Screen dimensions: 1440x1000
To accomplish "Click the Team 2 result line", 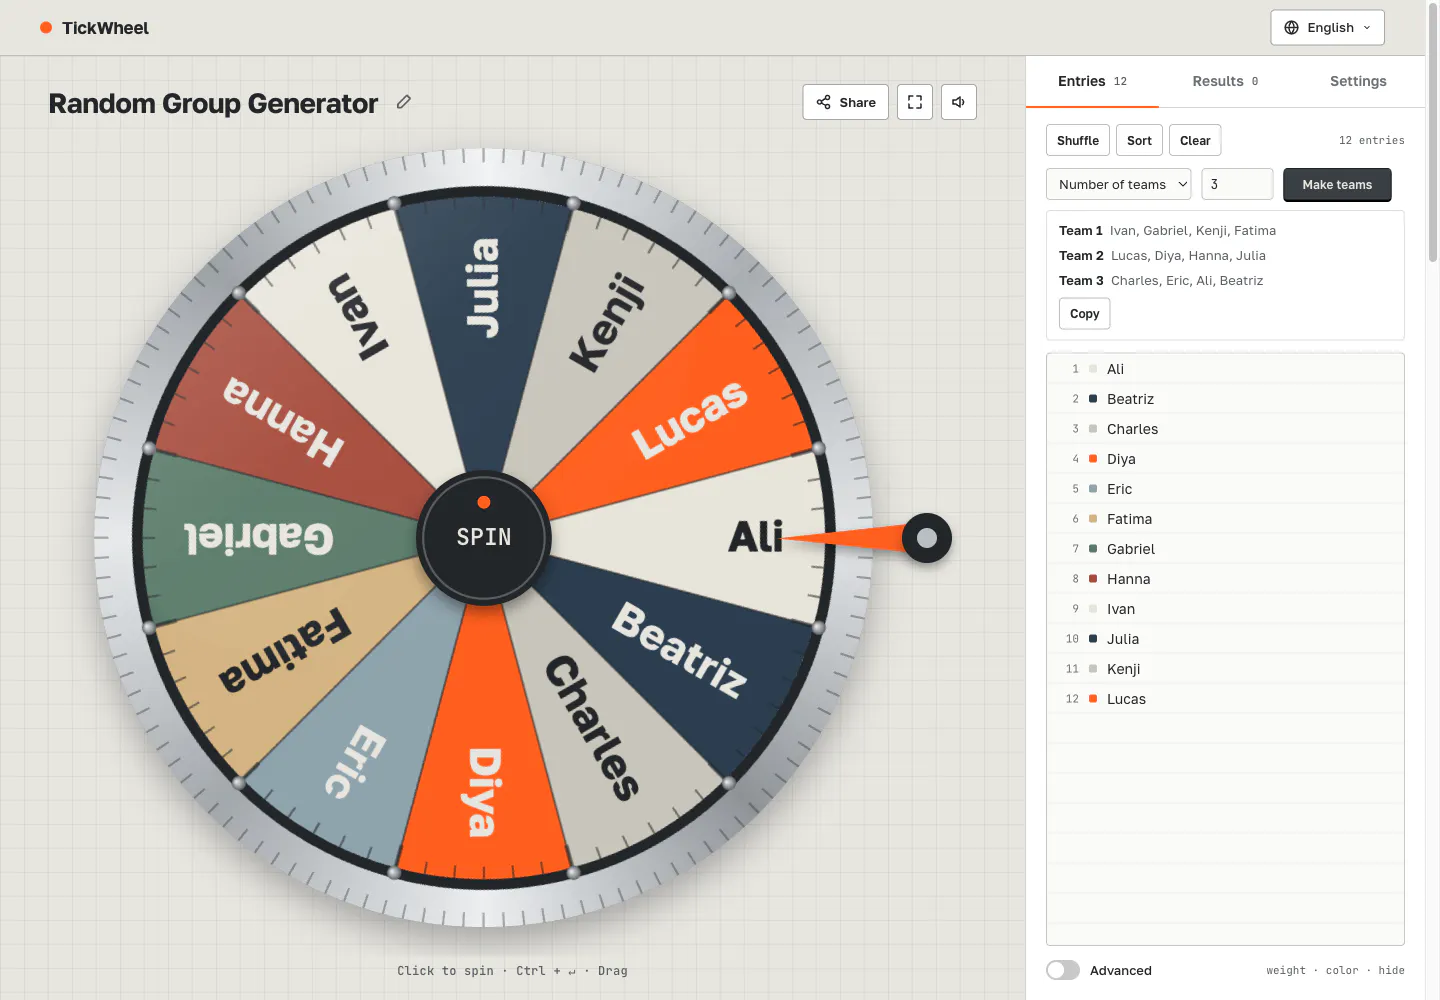I will [1162, 256].
